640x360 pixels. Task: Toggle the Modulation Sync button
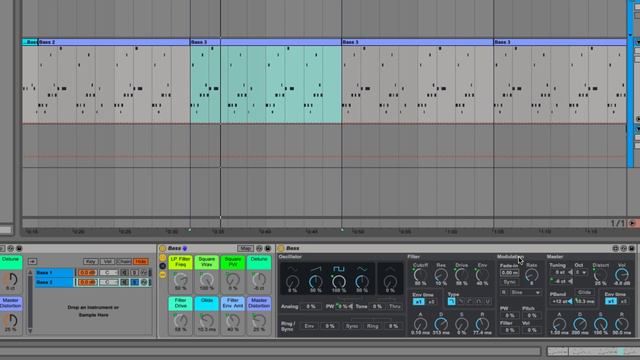click(509, 282)
